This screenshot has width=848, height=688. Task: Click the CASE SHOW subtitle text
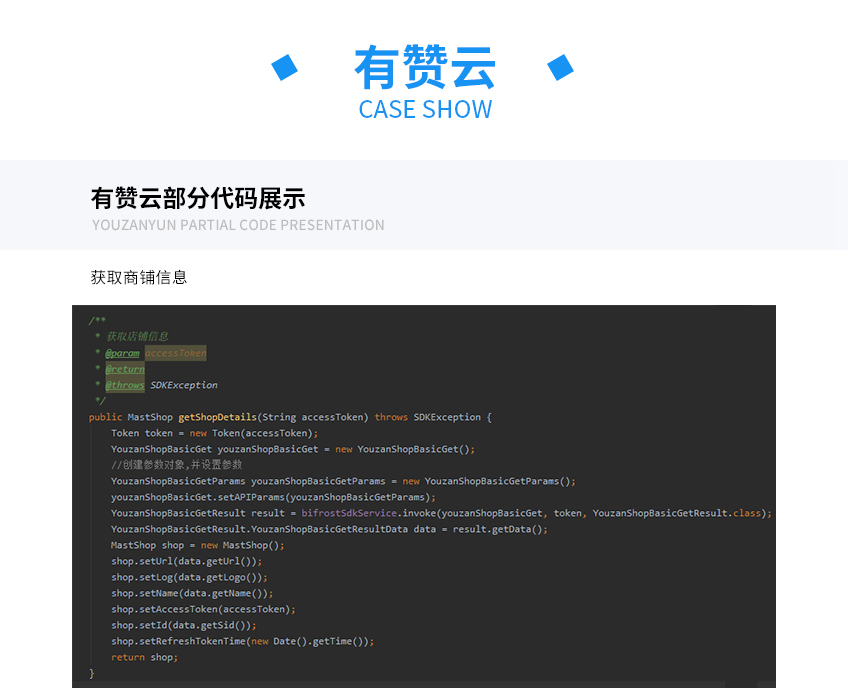click(425, 109)
